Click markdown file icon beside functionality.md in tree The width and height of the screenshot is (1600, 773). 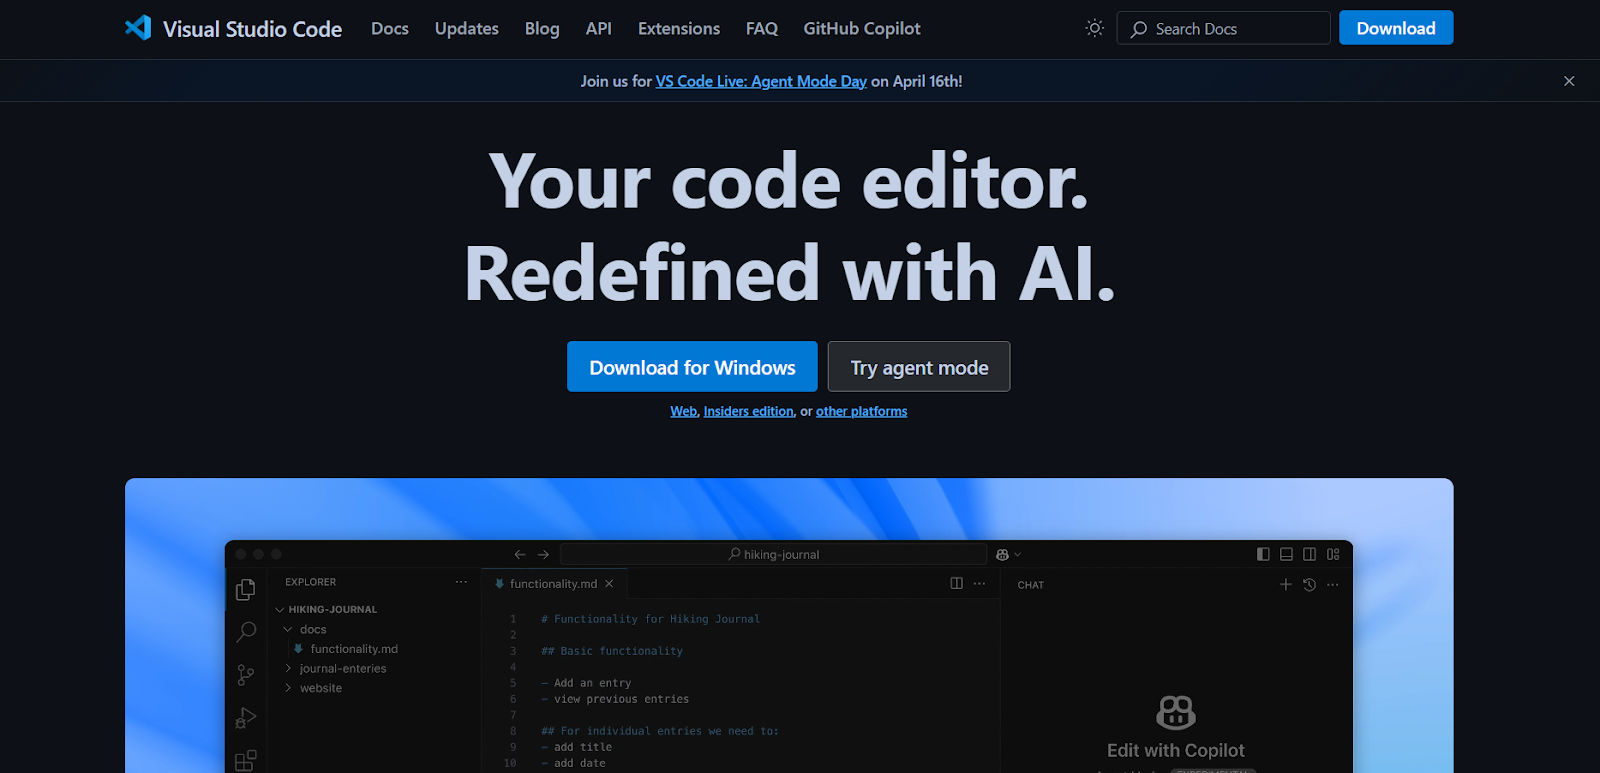298,649
